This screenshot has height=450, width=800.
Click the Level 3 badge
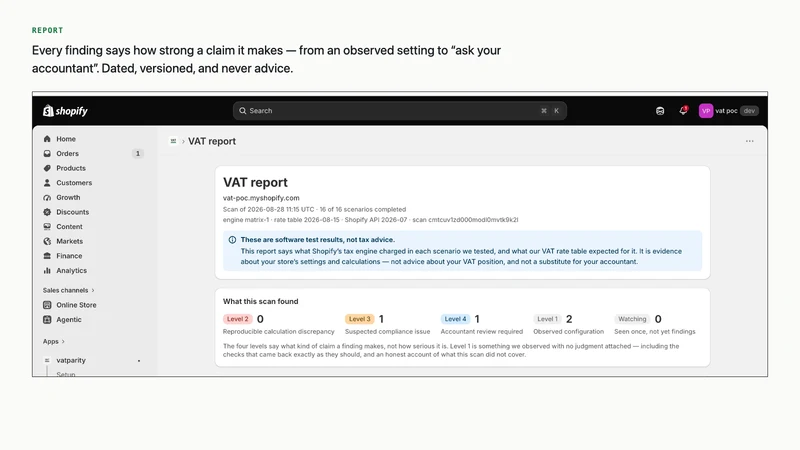pyautogui.click(x=360, y=319)
